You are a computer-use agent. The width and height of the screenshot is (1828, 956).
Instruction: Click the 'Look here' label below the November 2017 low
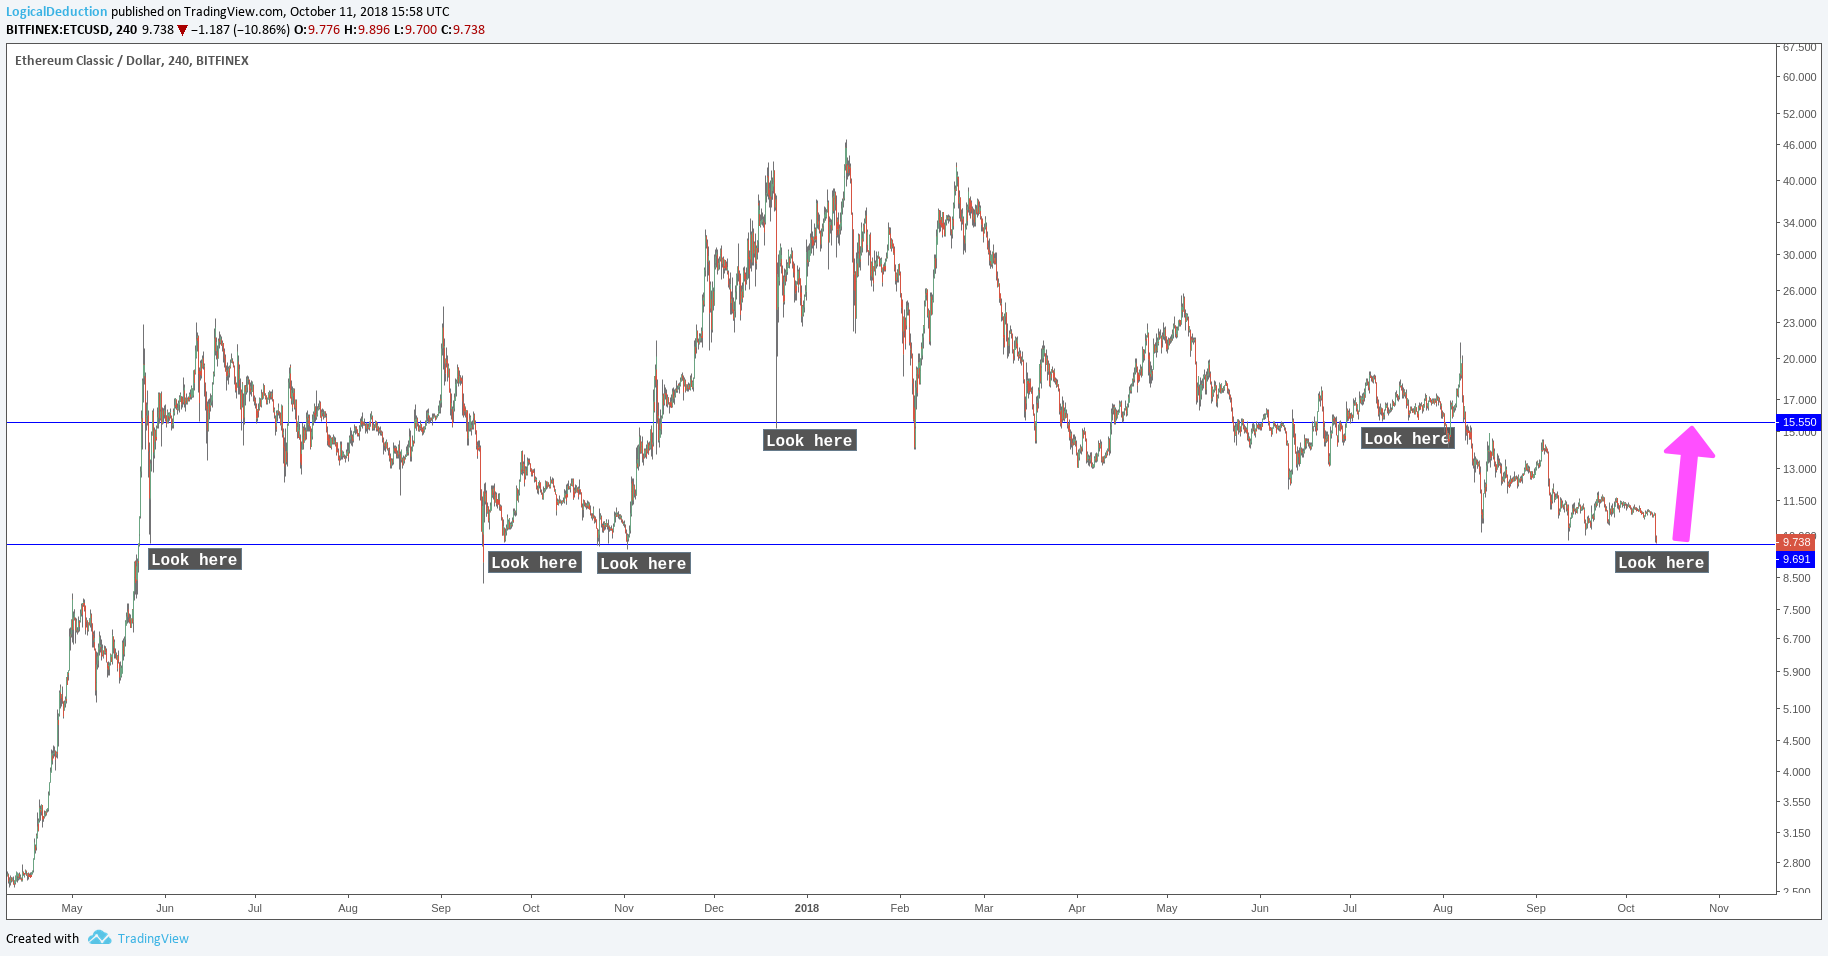[643, 563]
